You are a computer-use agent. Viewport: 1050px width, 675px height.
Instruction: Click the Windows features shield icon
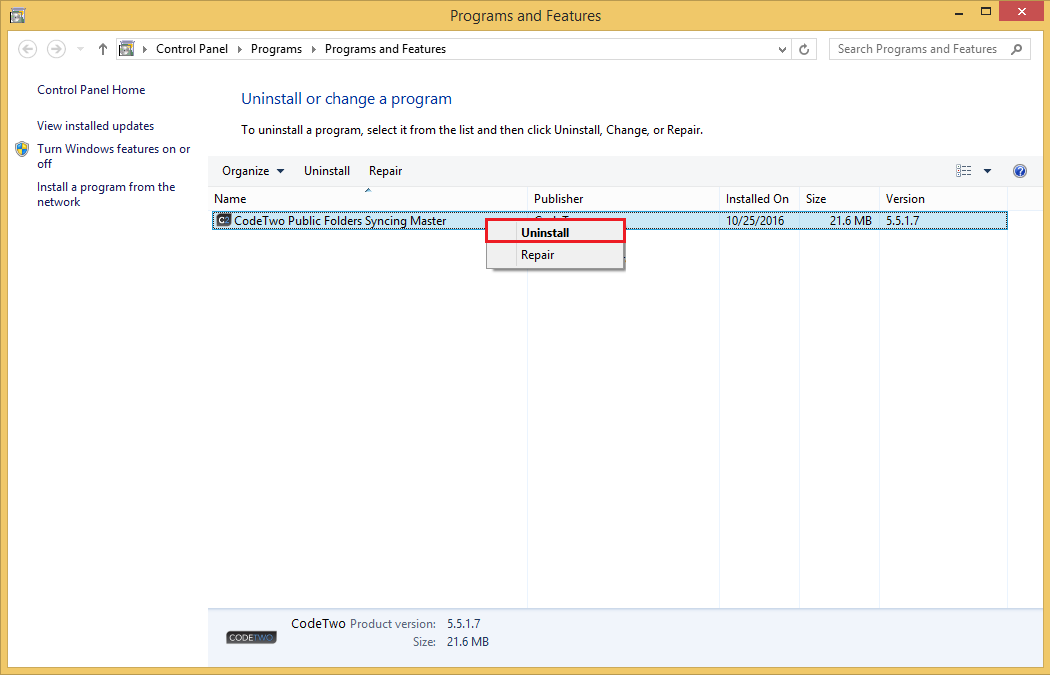pyautogui.click(x=22, y=149)
